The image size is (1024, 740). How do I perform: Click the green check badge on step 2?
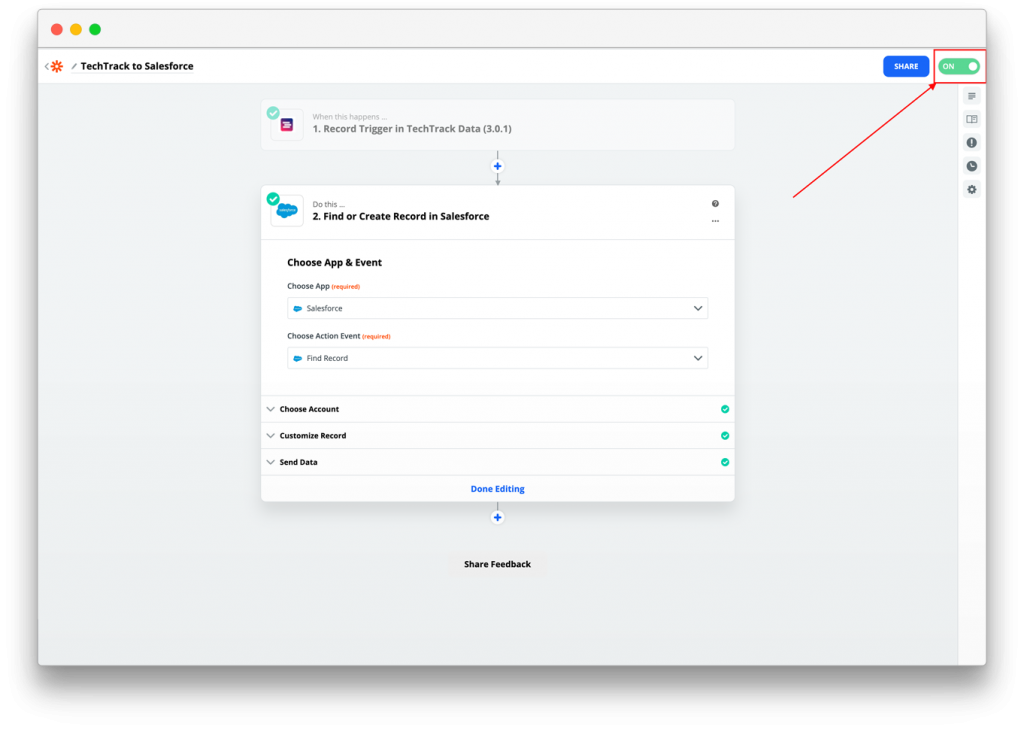point(273,199)
